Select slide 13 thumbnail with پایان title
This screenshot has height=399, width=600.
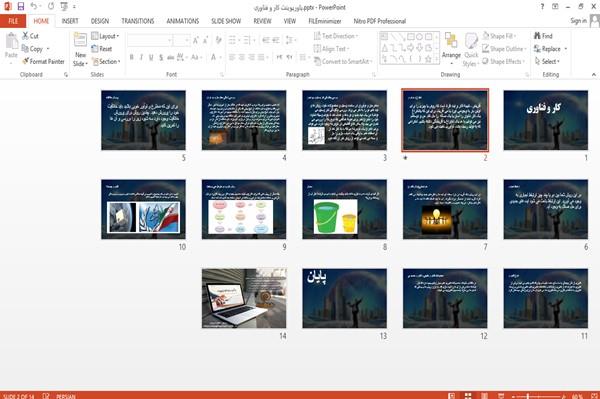coord(344,298)
